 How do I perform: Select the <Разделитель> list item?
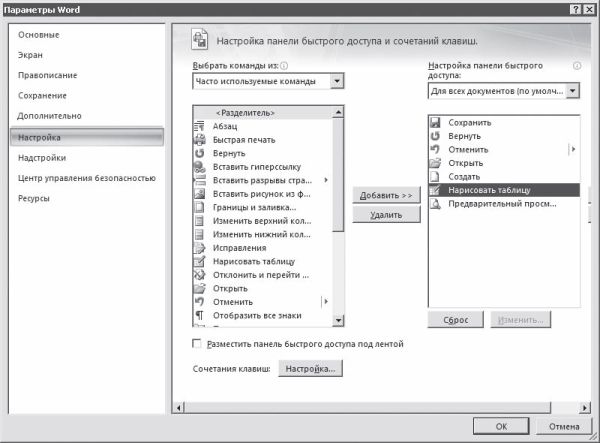click(x=263, y=113)
